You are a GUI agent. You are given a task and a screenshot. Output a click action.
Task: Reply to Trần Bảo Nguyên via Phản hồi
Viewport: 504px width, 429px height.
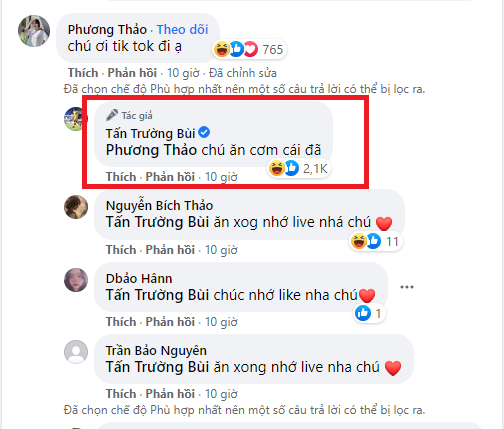pyautogui.click(x=170, y=394)
